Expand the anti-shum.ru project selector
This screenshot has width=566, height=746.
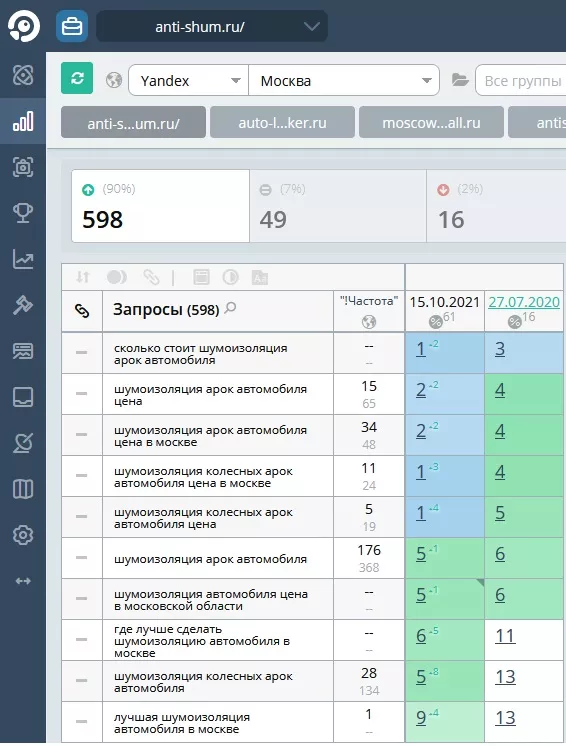[212, 26]
